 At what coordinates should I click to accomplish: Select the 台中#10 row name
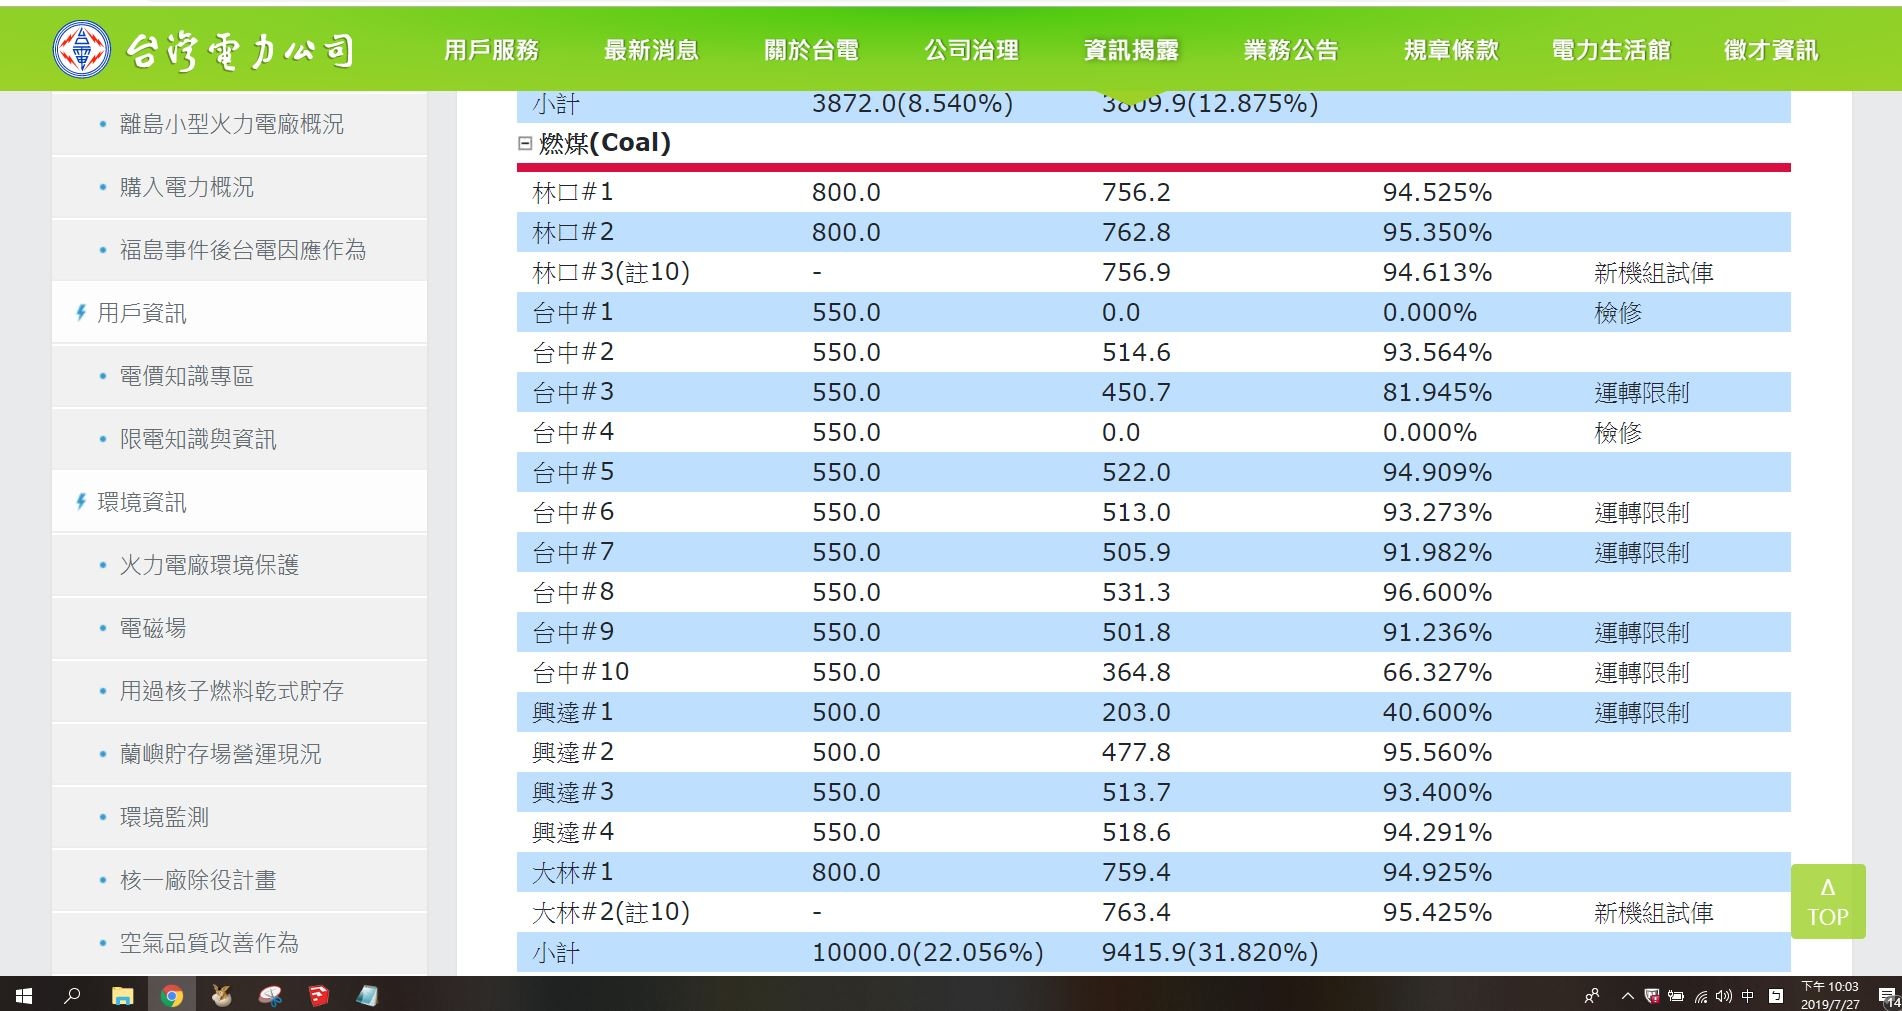point(581,672)
